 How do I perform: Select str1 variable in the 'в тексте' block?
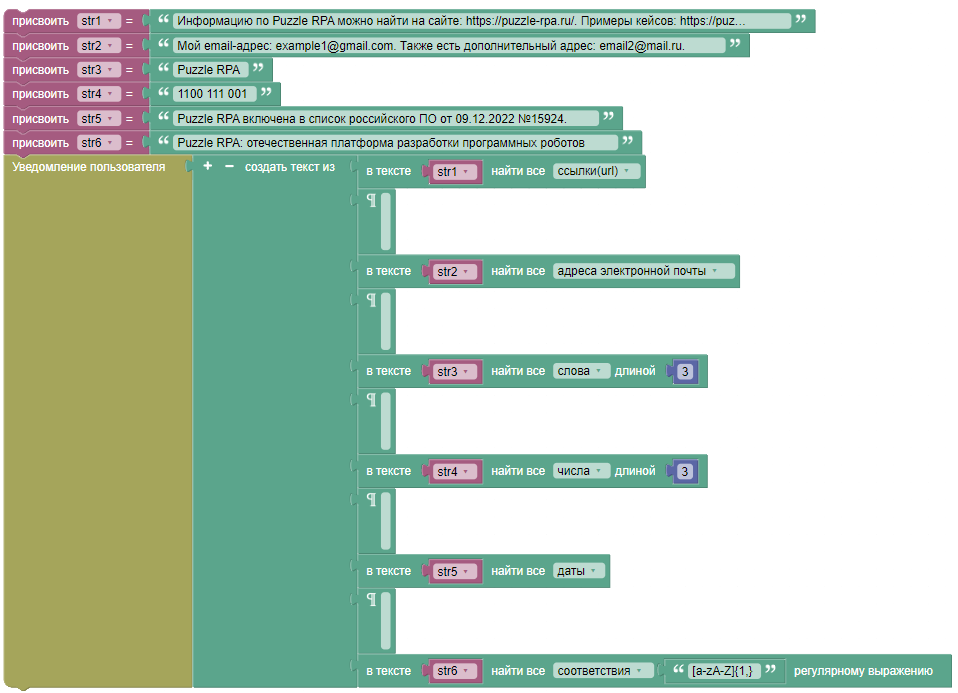coord(455,172)
